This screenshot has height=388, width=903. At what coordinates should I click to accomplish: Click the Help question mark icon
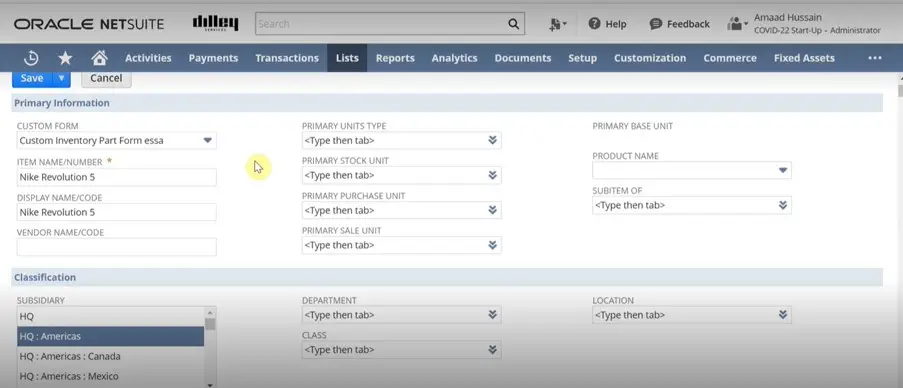(594, 24)
